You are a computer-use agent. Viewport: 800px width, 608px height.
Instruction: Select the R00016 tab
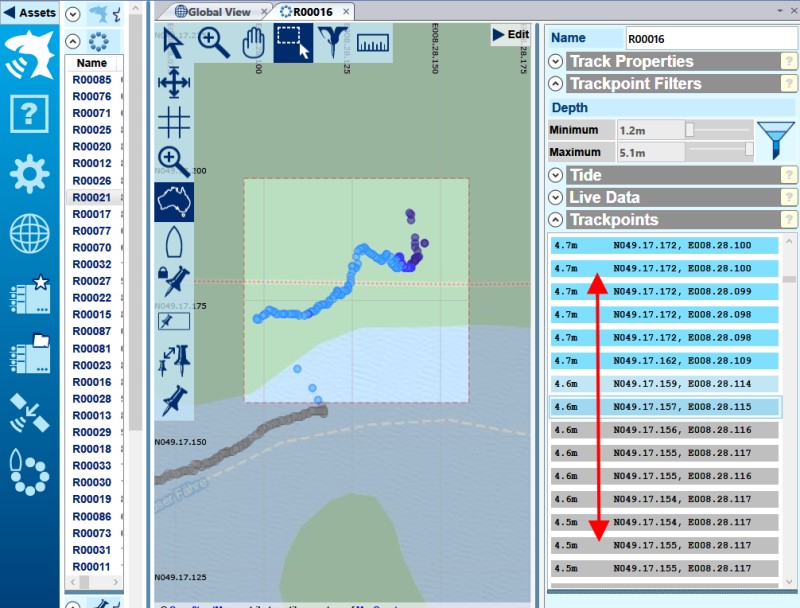[313, 12]
